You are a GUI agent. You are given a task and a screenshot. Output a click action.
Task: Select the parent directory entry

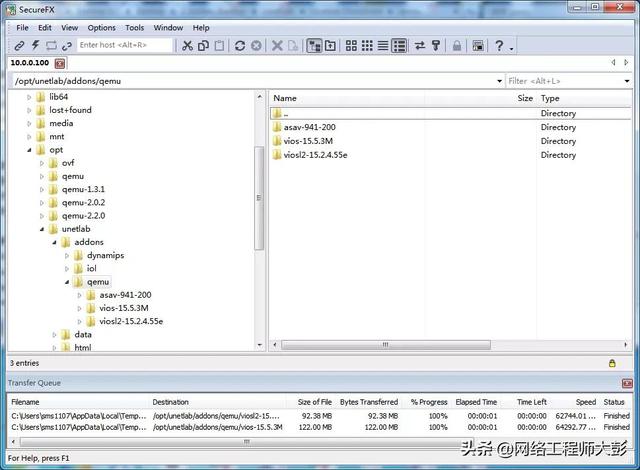click(x=451, y=113)
